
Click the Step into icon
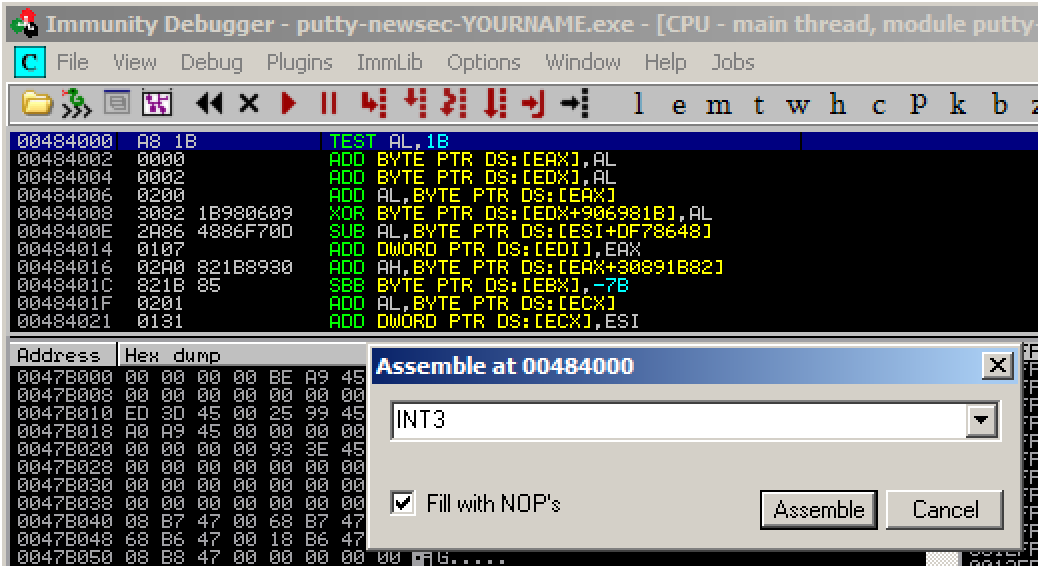coord(373,103)
